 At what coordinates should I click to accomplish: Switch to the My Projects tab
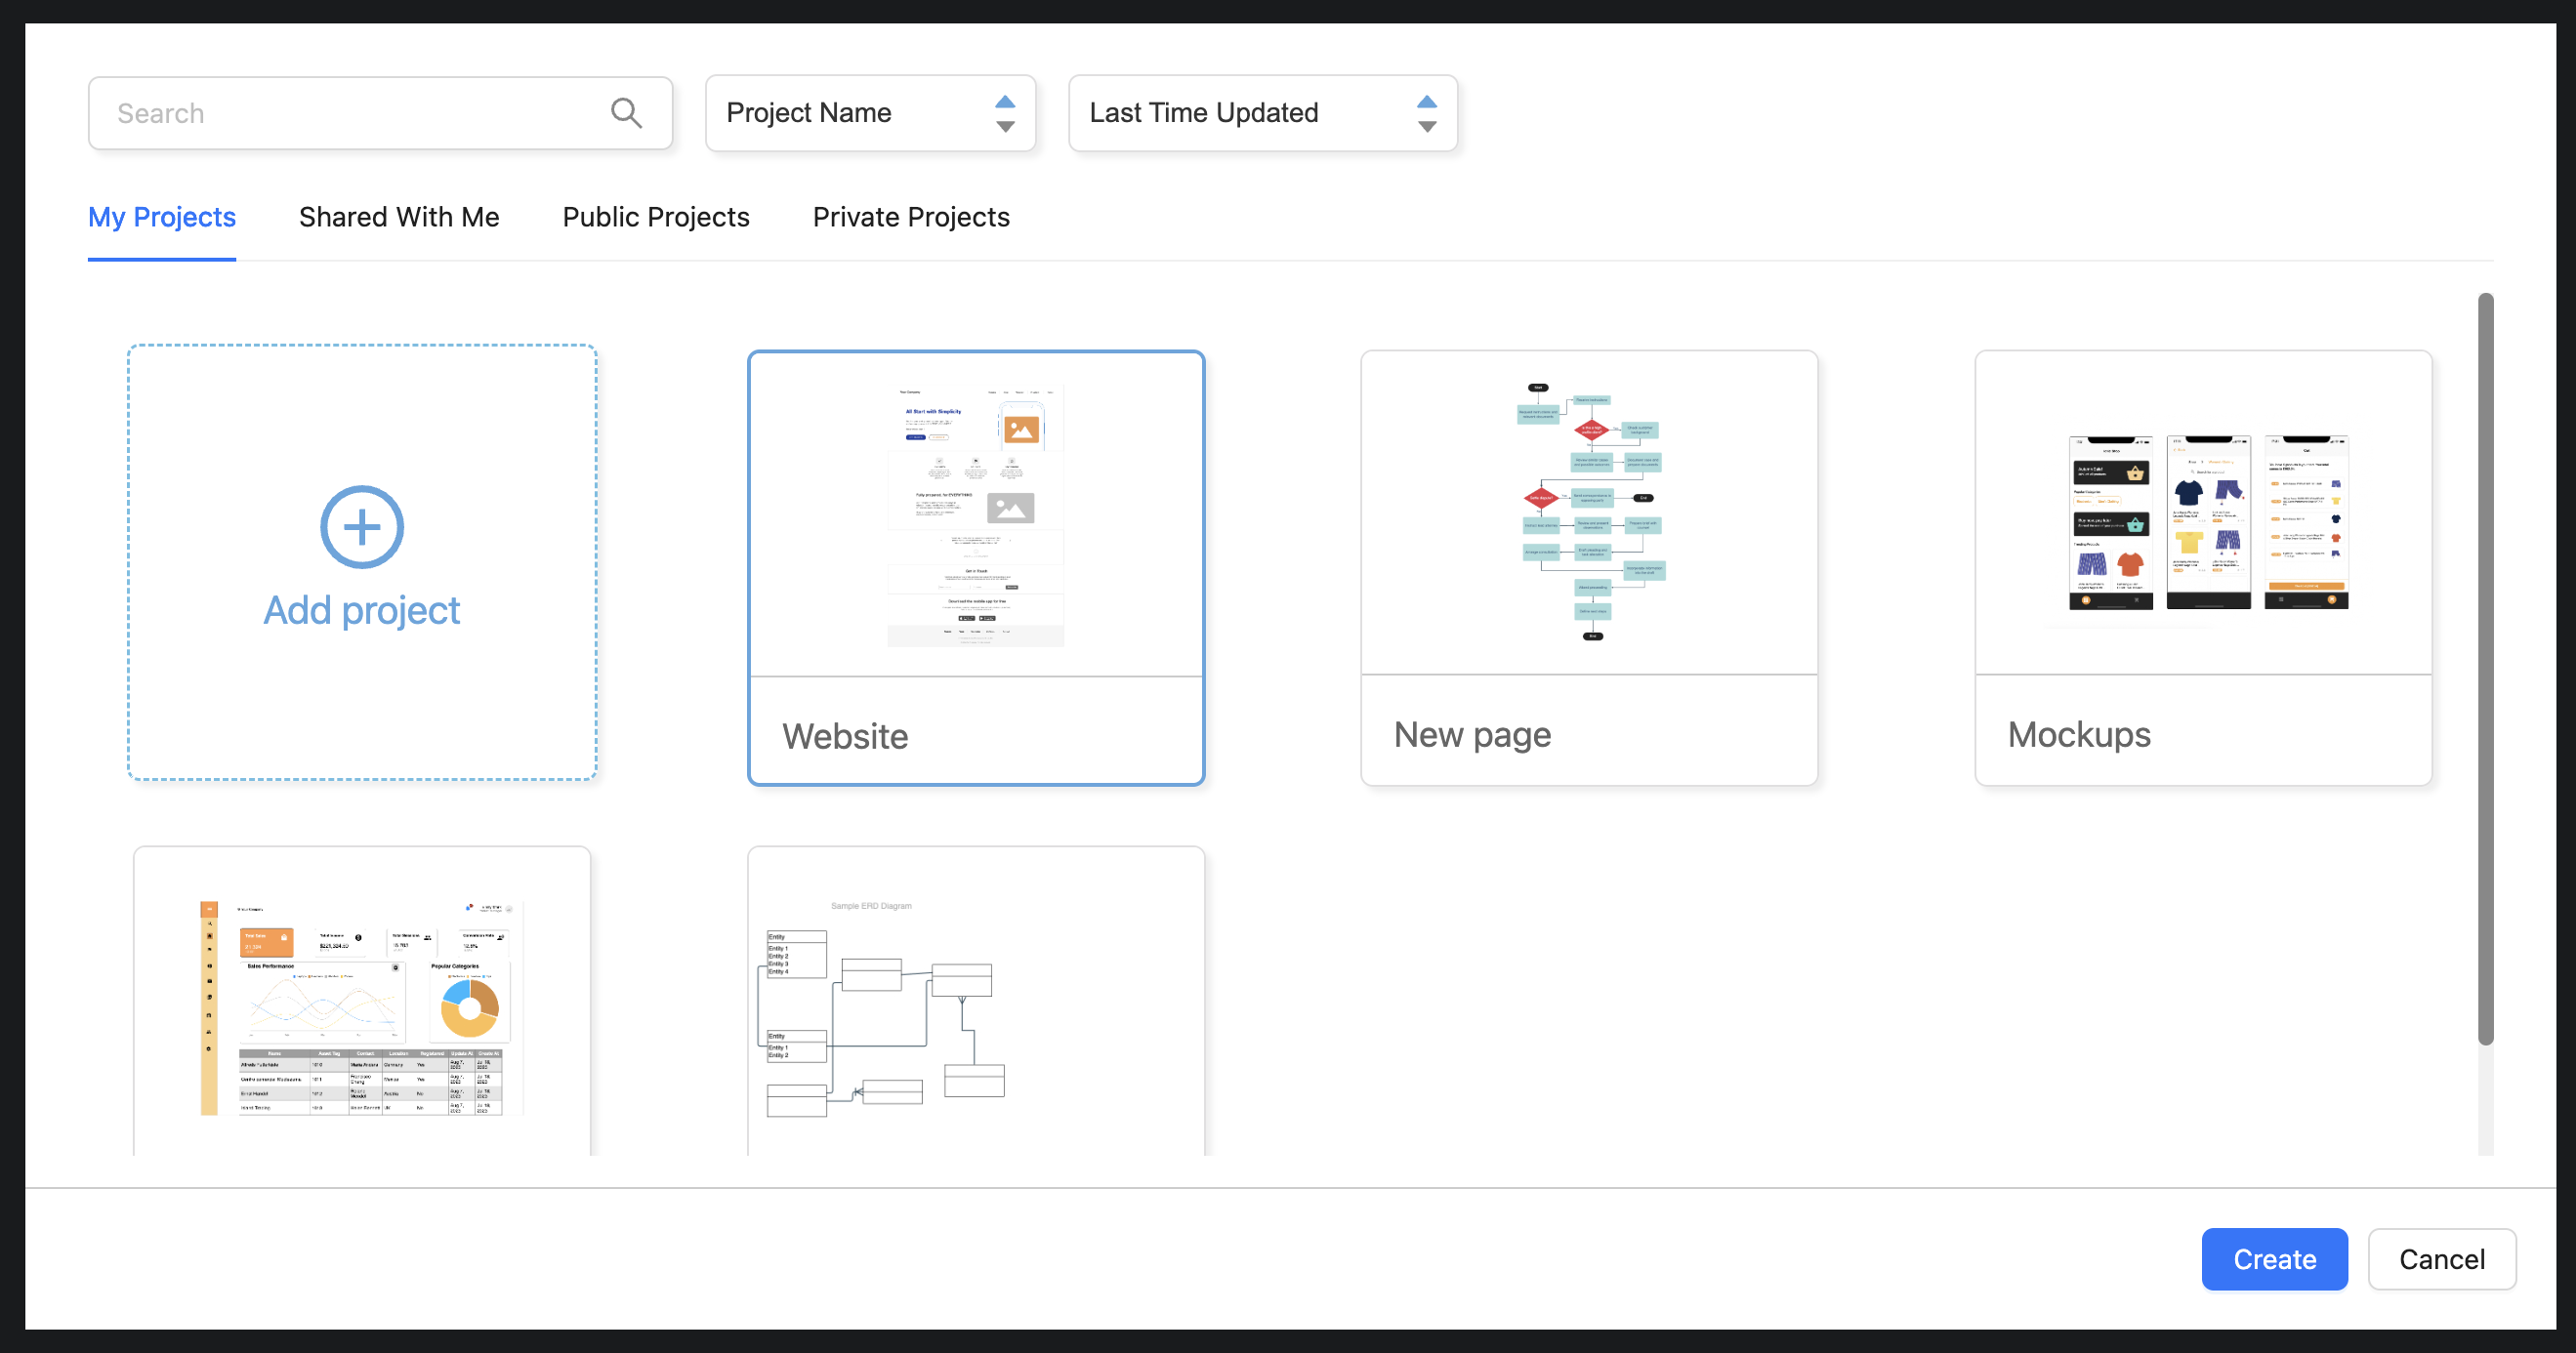click(x=162, y=217)
